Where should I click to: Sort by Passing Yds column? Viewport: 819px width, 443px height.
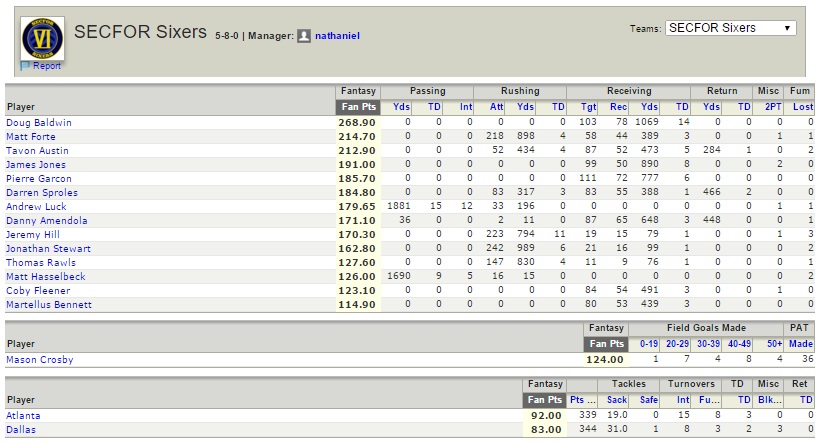tap(401, 107)
